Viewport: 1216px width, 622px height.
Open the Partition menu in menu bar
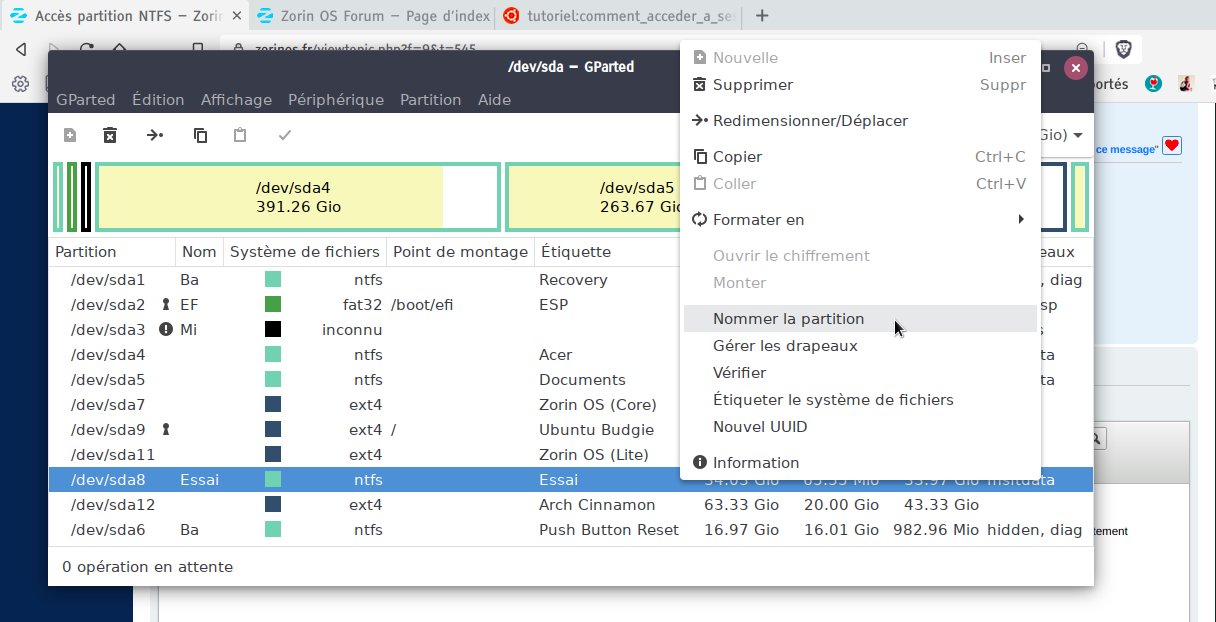click(x=430, y=100)
